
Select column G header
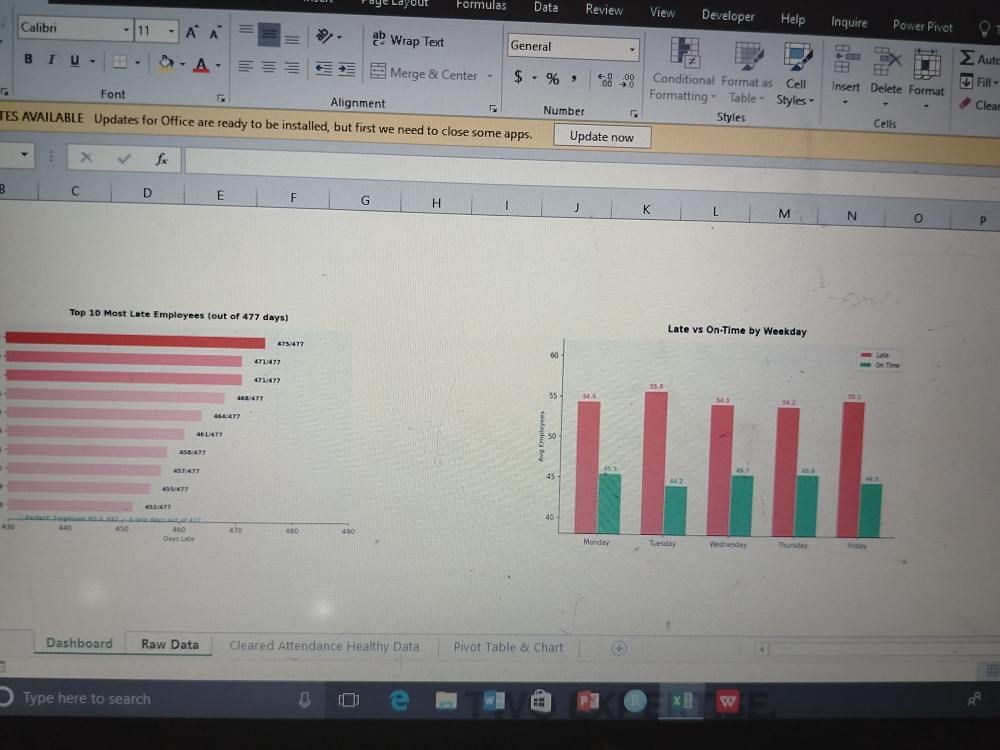point(365,200)
